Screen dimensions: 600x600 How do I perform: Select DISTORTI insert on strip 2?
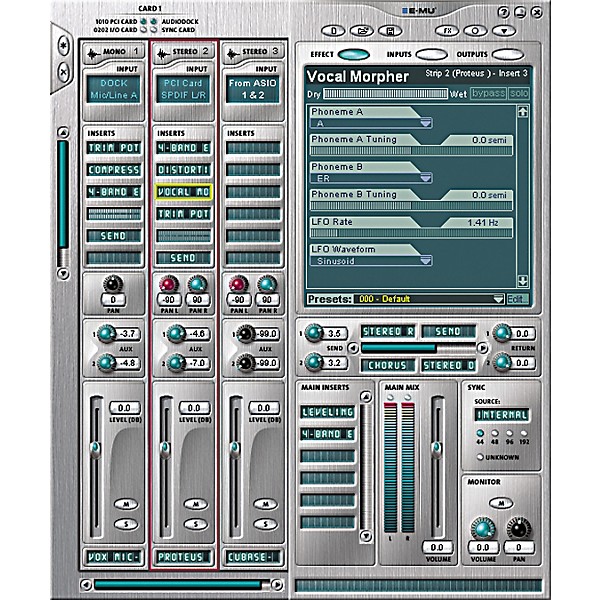(183, 170)
